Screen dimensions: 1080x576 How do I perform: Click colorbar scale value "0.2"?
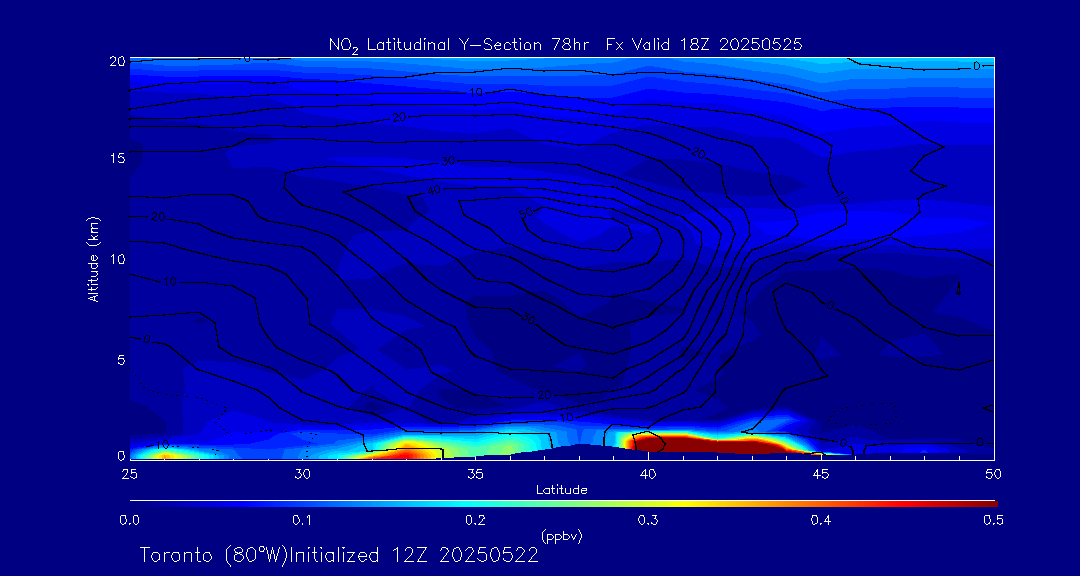coord(475,520)
